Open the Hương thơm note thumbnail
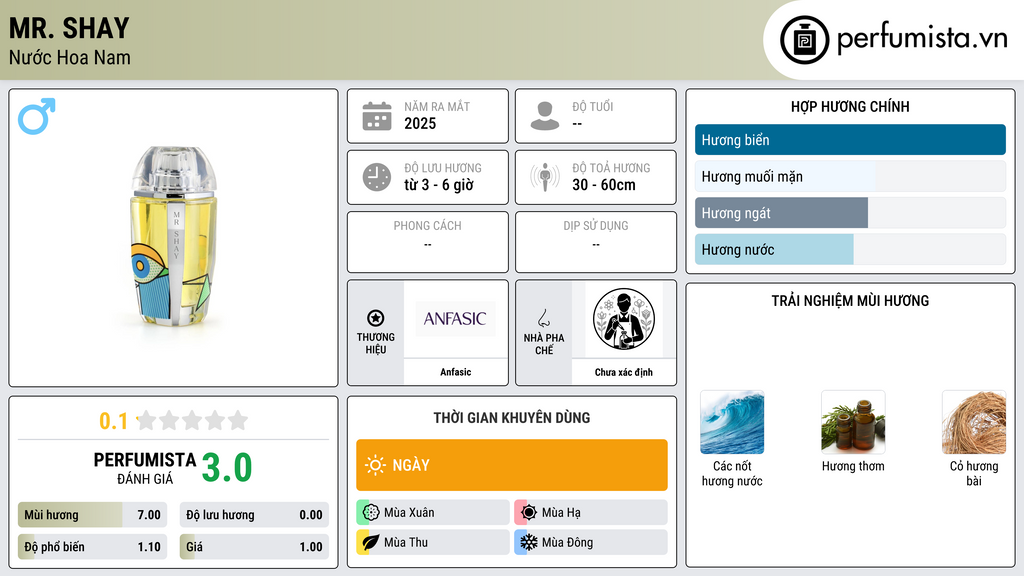 click(x=853, y=422)
